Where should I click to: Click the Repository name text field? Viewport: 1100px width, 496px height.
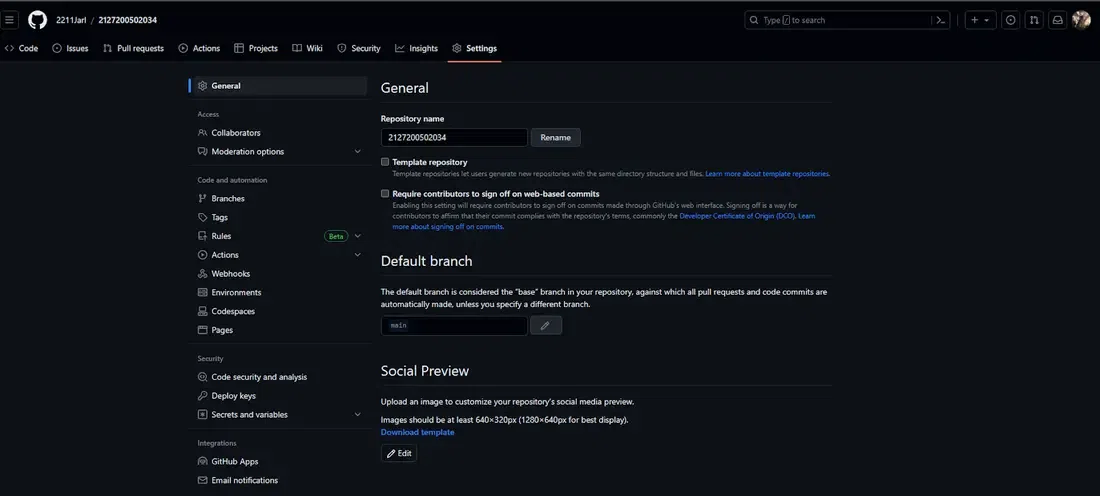coord(454,138)
